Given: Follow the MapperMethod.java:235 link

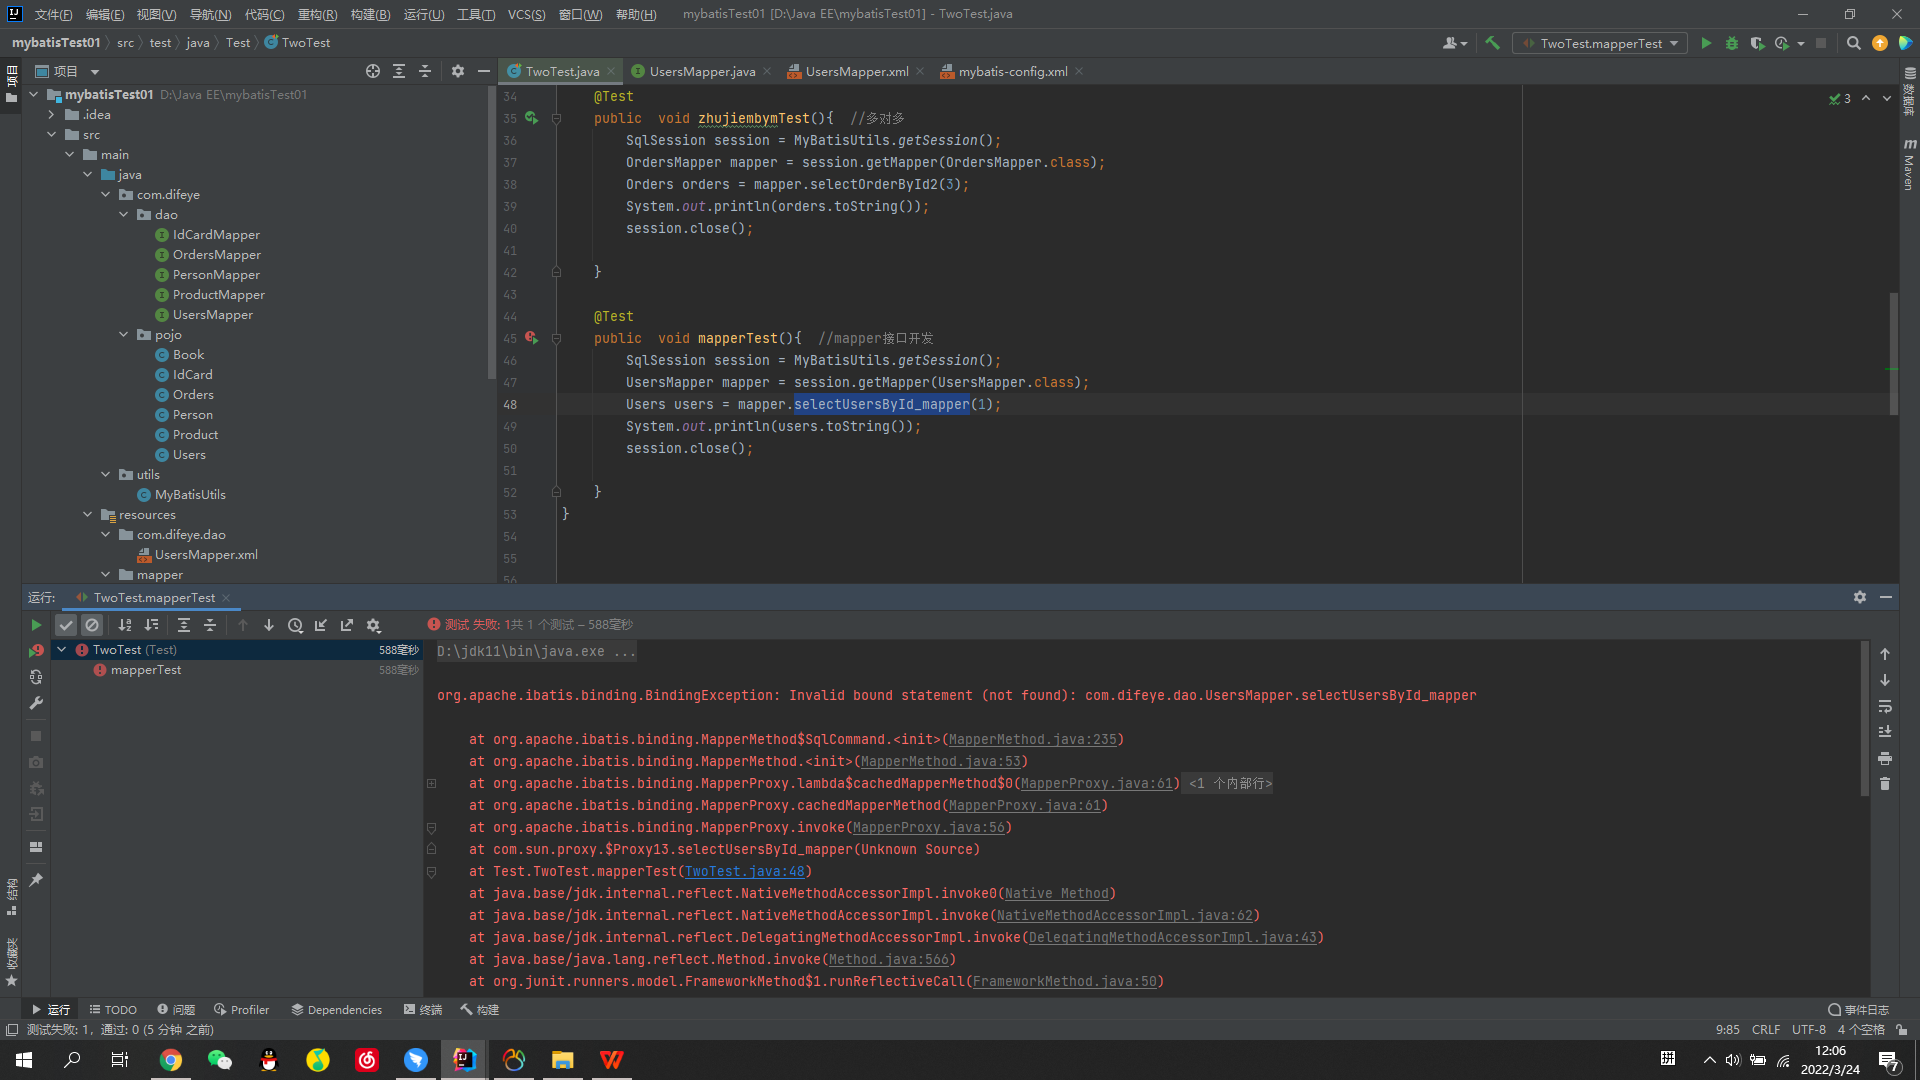Looking at the screenshot, I should click(1034, 739).
